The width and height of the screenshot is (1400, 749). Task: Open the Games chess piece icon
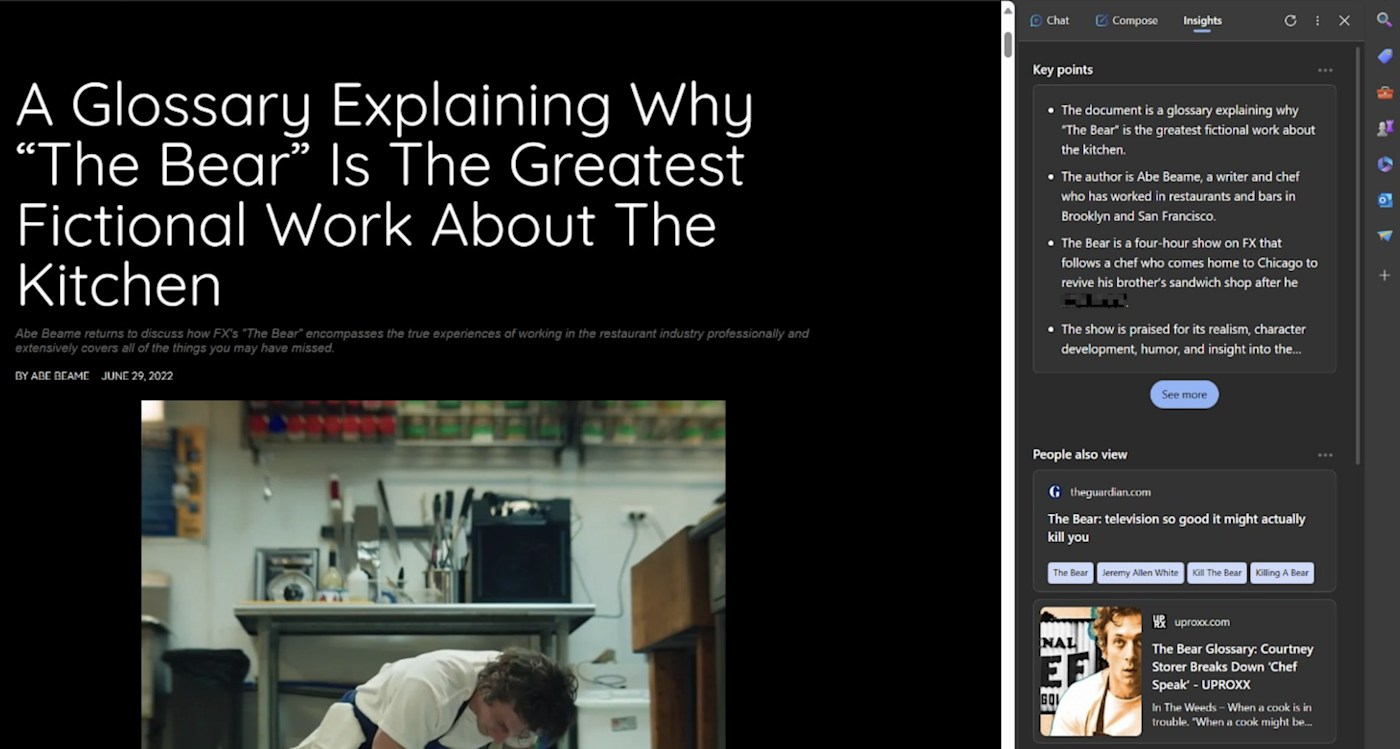tap(1384, 128)
